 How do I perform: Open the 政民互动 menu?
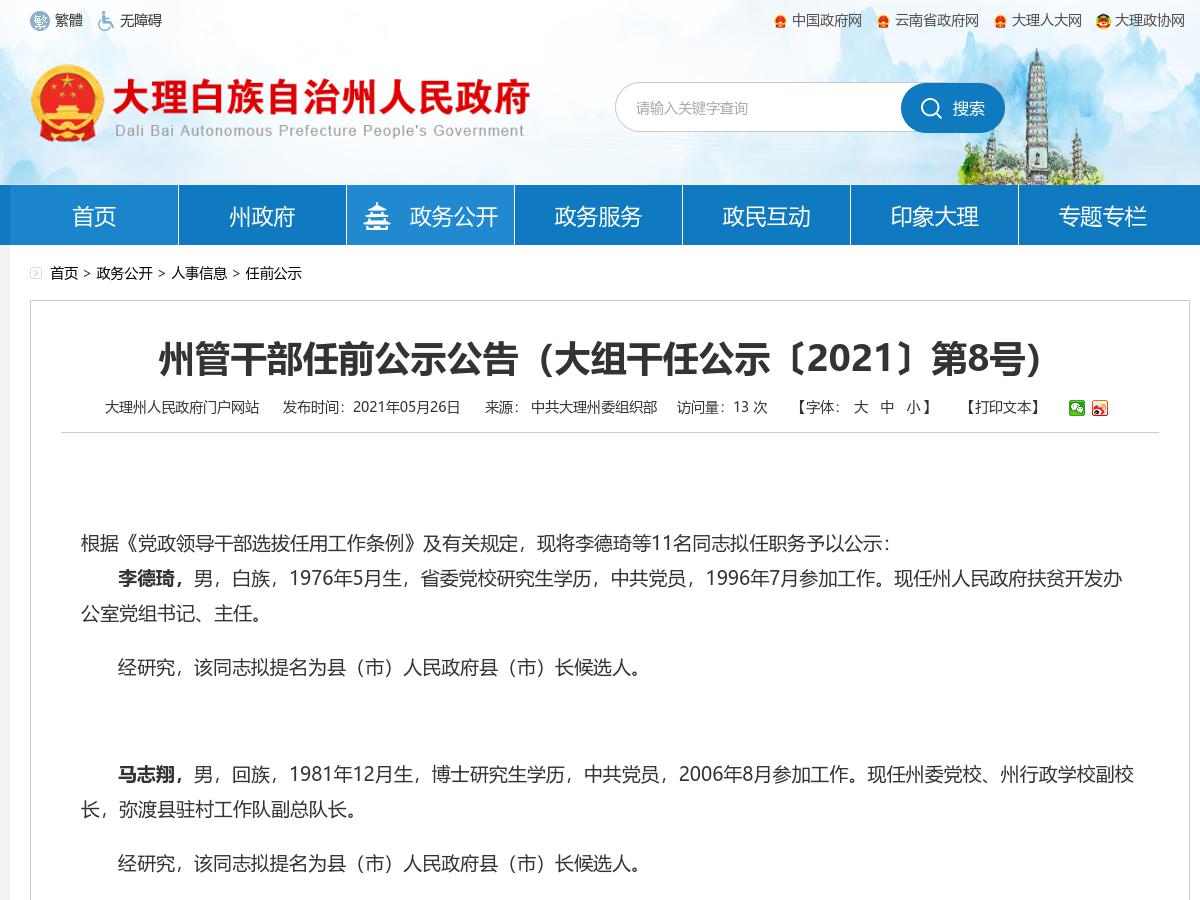tap(766, 214)
